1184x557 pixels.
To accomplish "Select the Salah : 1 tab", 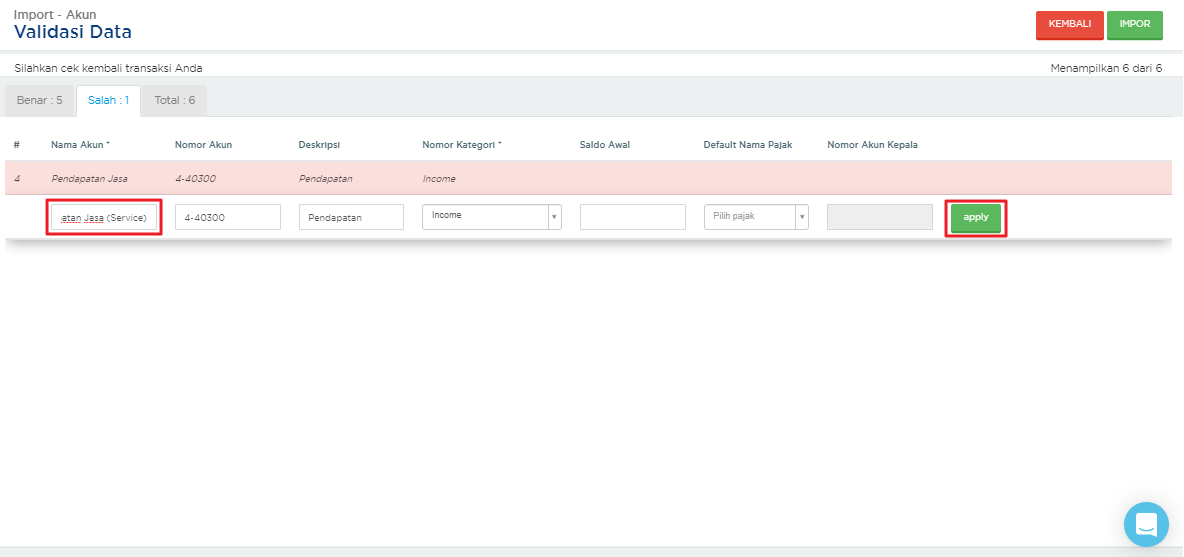I will 108,100.
